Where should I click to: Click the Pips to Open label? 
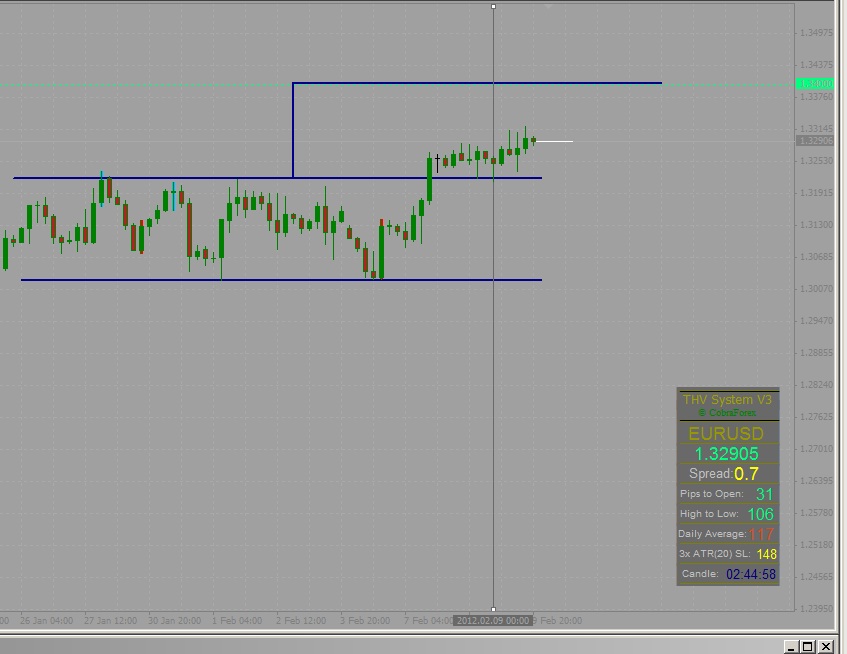click(x=711, y=494)
